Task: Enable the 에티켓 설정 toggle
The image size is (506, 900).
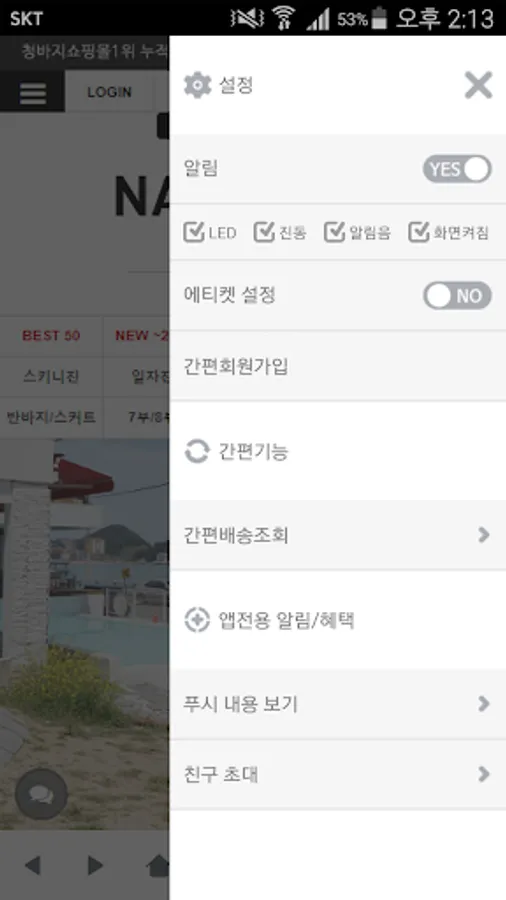Action: [457, 296]
